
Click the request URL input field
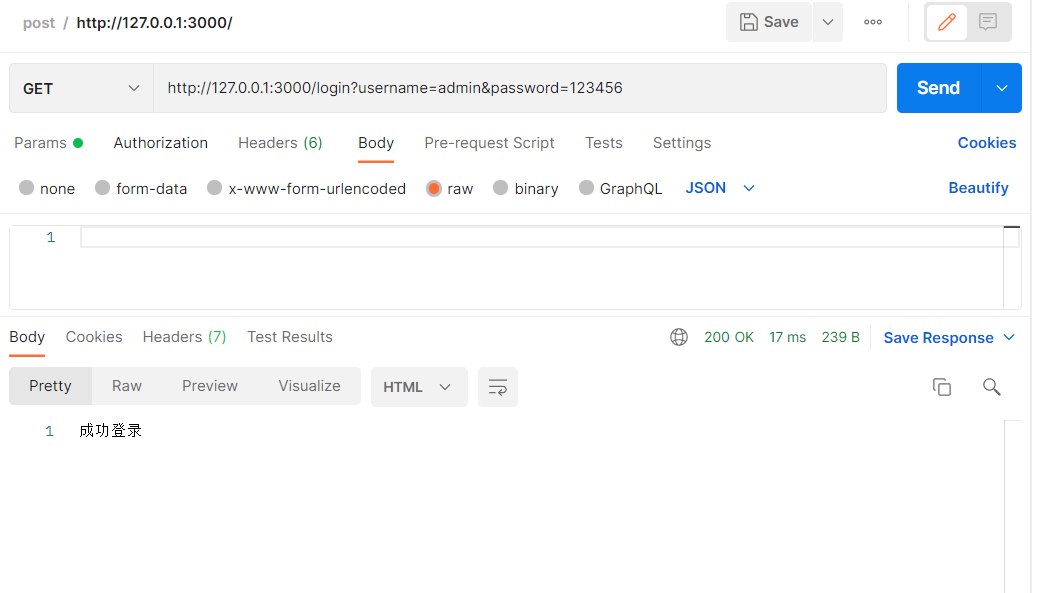[x=520, y=88]
